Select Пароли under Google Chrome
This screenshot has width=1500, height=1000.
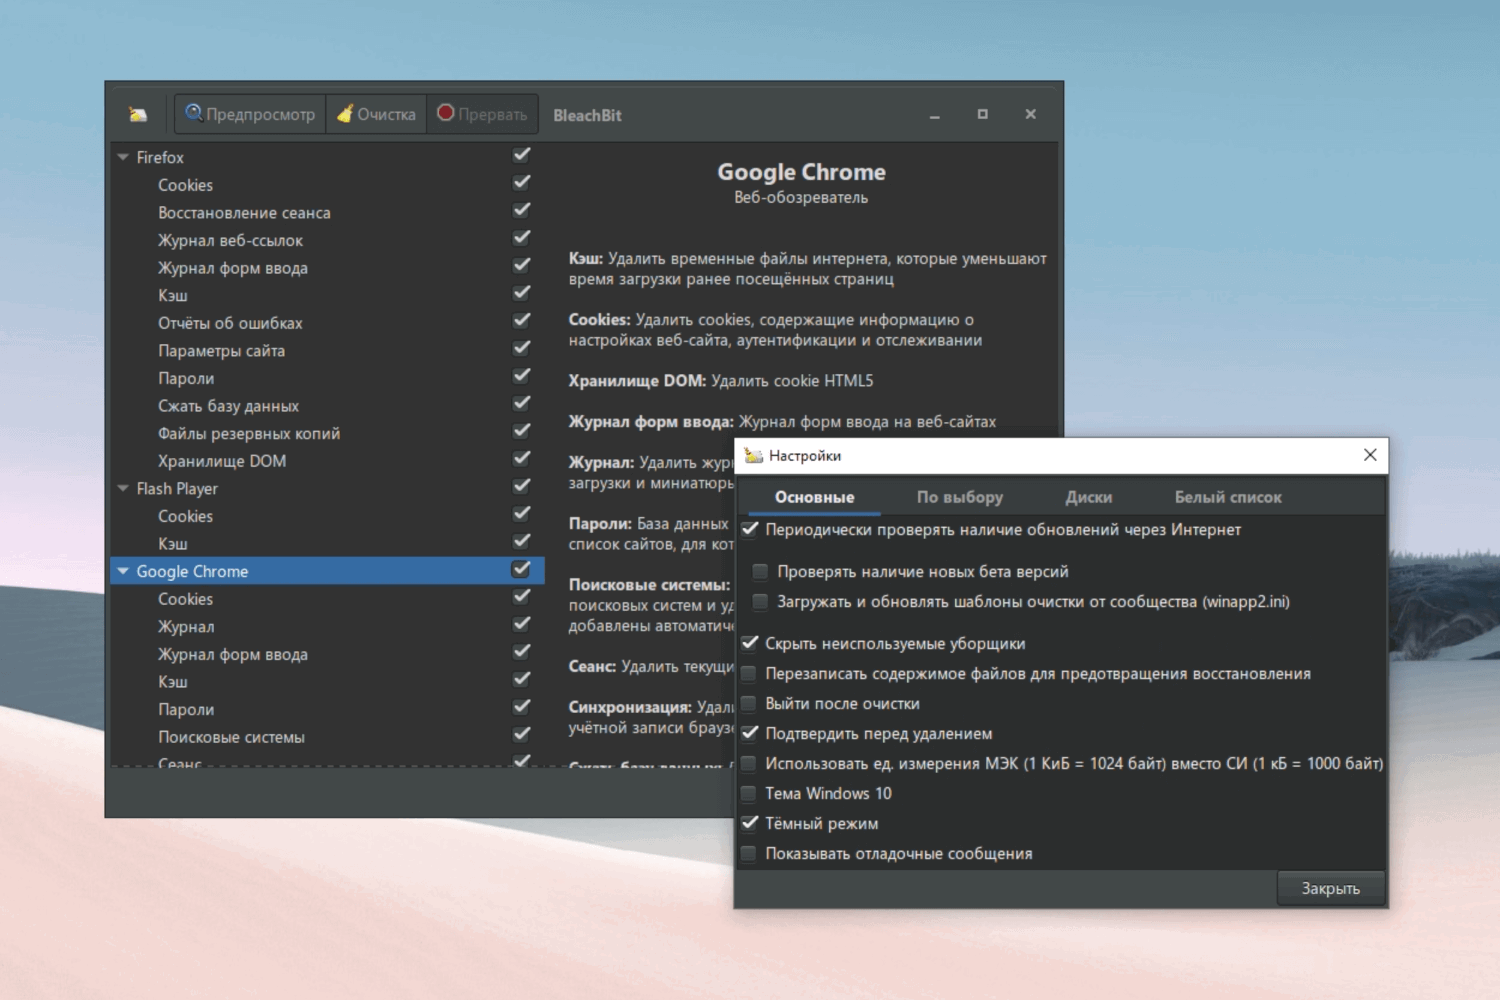(188, 709)
